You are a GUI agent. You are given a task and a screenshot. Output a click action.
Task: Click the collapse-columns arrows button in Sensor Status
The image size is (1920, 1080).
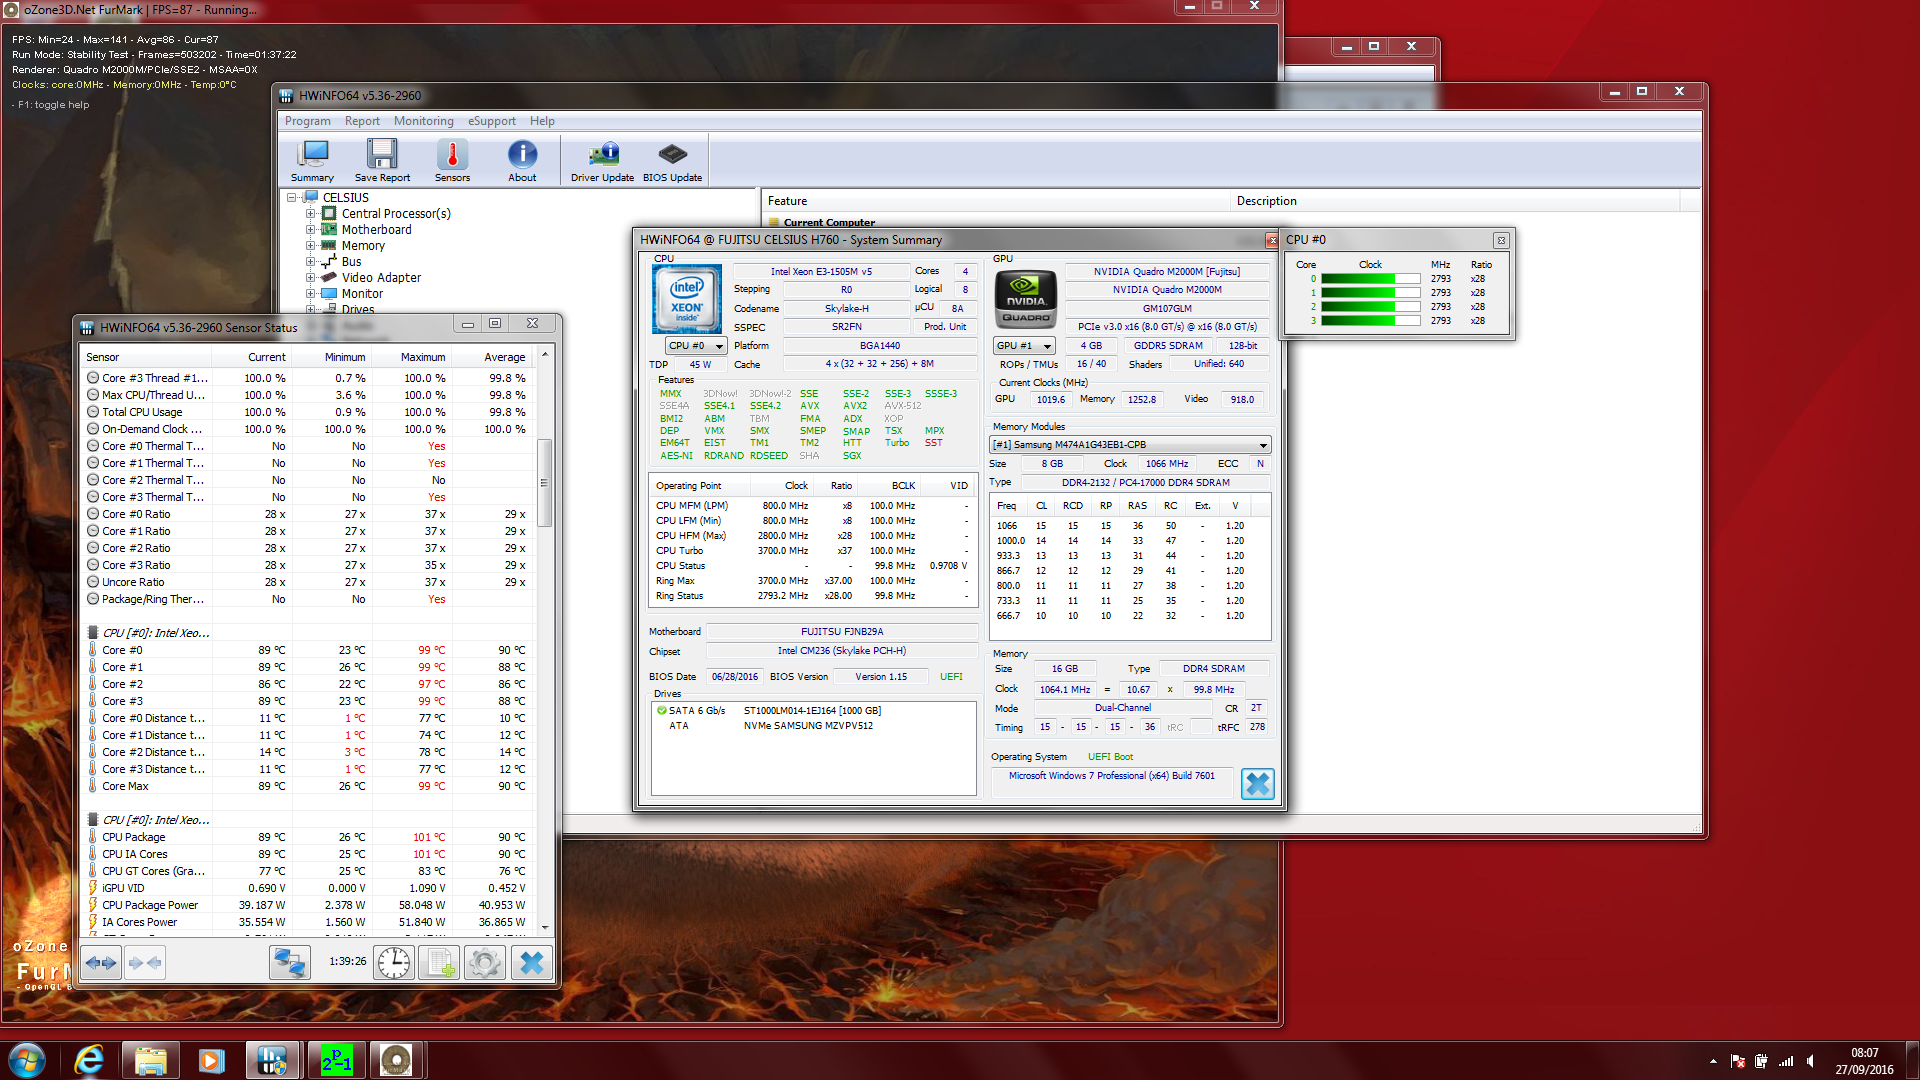(145, 963)
